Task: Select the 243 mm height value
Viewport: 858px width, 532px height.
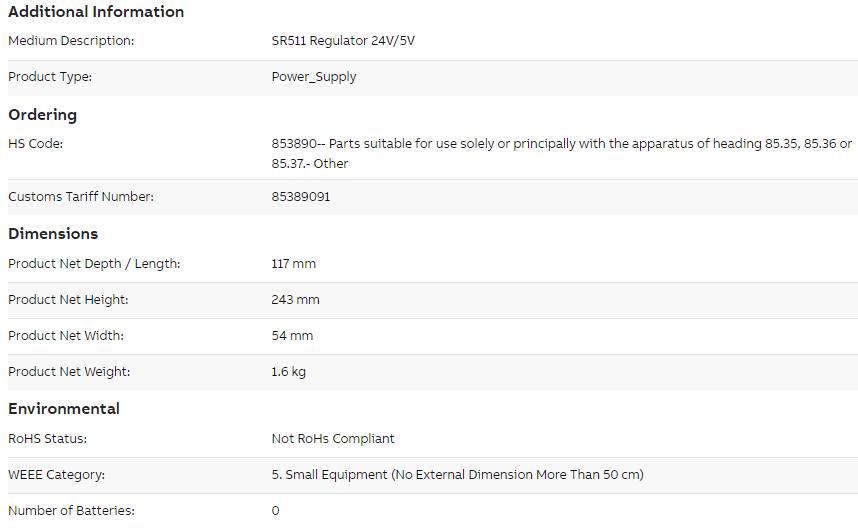Action: click(295, 299)
